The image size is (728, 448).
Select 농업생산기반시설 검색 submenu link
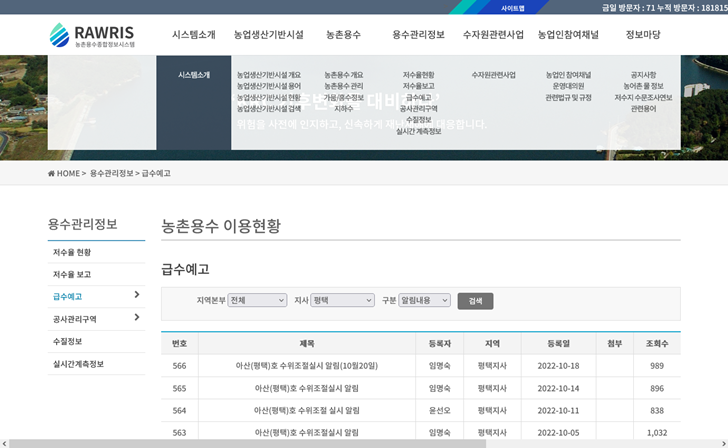tap(269, 109)
